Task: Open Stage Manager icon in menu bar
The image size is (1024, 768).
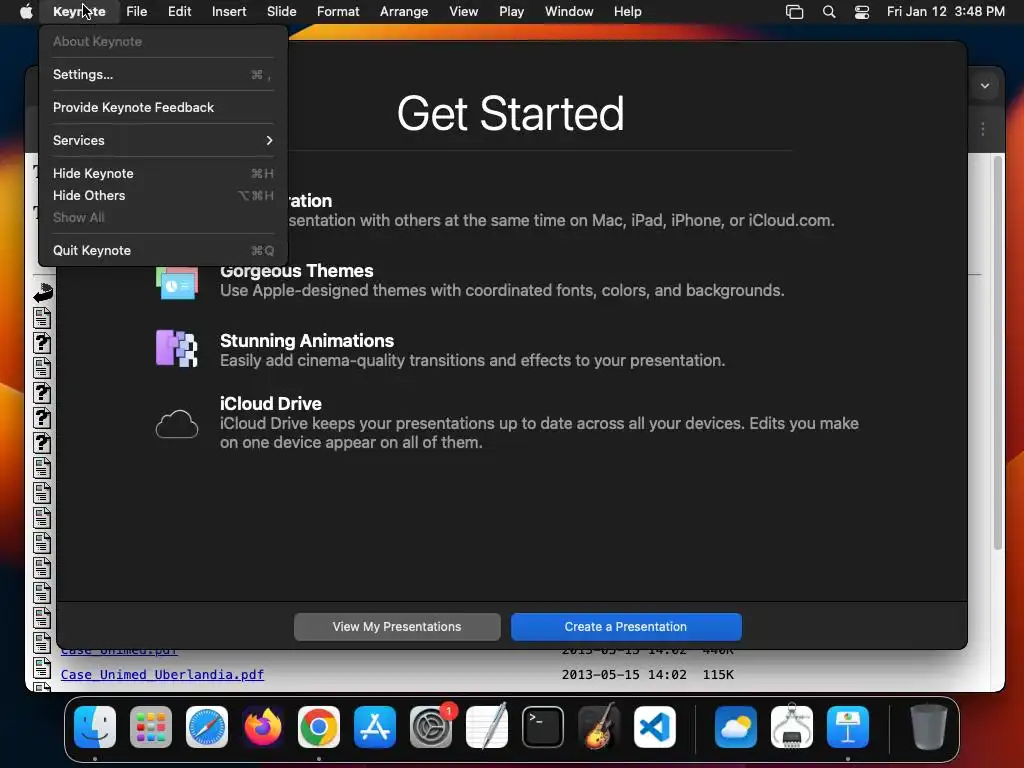Action: point(794,12)
